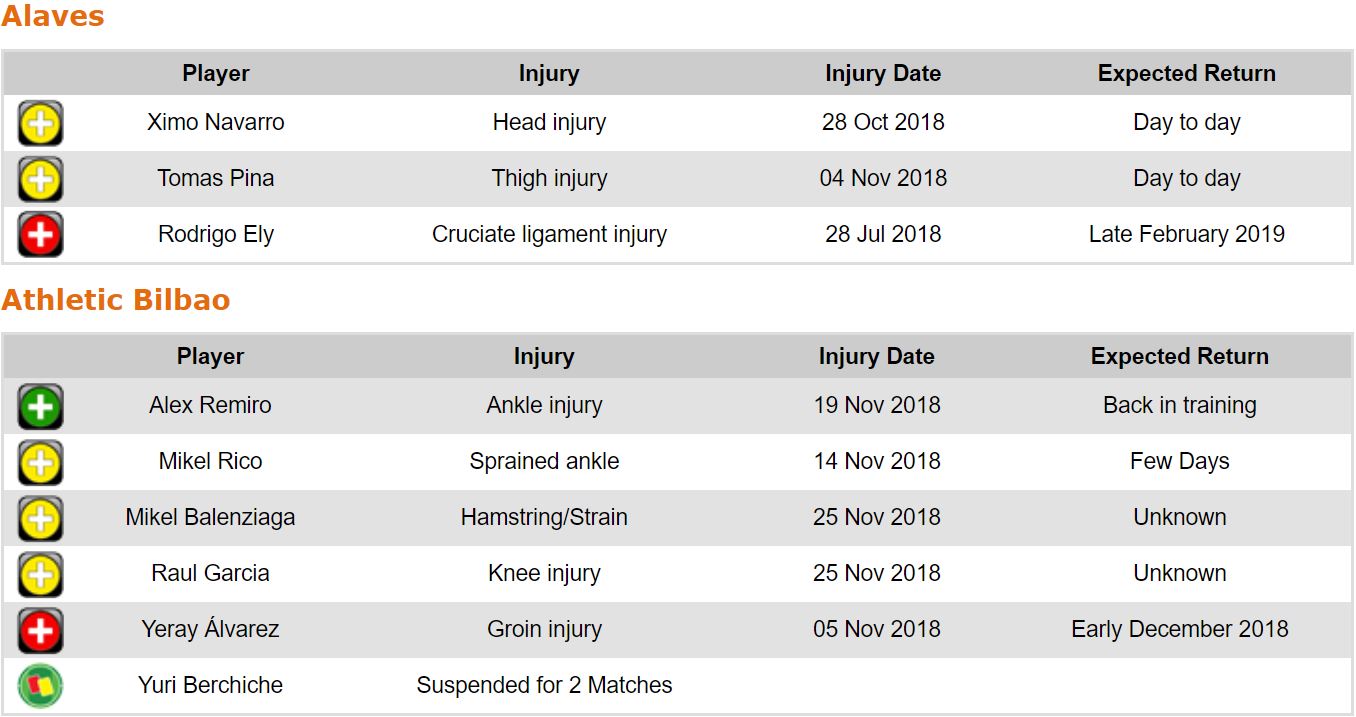The width and height of the screenshot is (1356, 717).
Task: Click Raul Garcia's yellow injury icon
Action: [40, 575]
